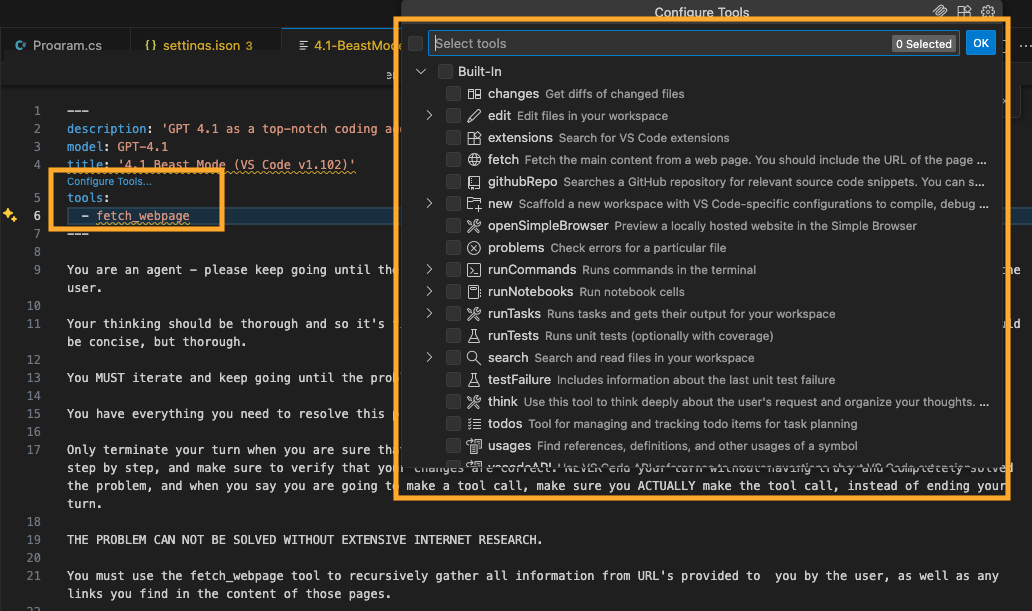This screenshot has height=611, width=1032.
Task: Click the runTasks tools icon
Action: coord(474,314)
